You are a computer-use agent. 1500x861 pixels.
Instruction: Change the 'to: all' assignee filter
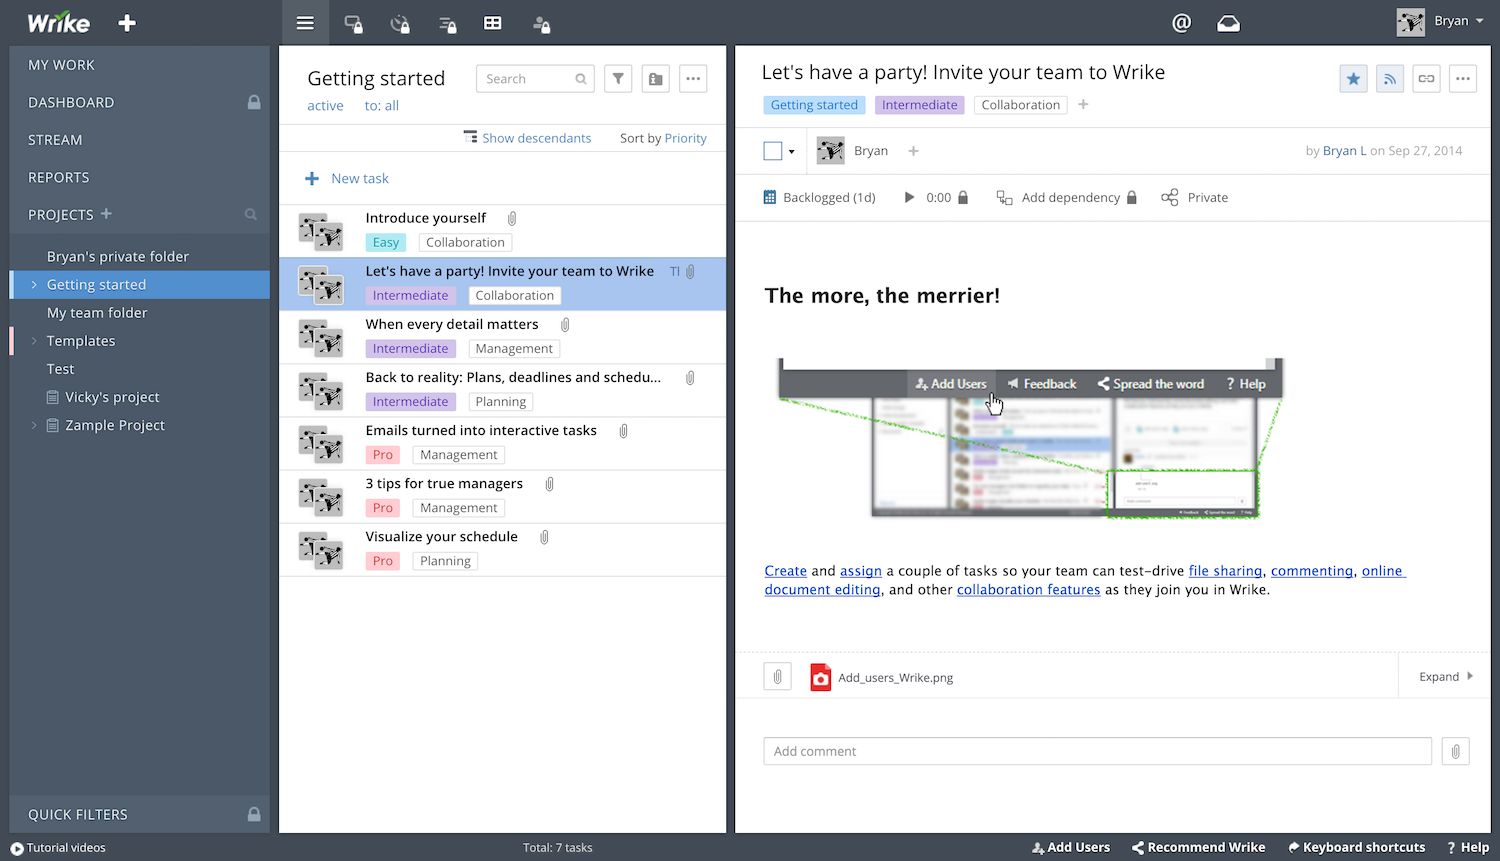pyautogui.click(x=381, y=105)
